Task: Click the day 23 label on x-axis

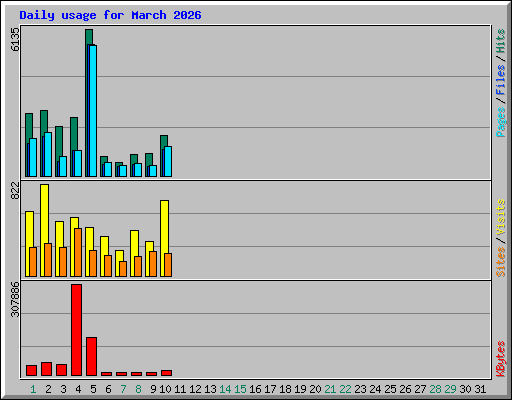Action: (360, 389)
